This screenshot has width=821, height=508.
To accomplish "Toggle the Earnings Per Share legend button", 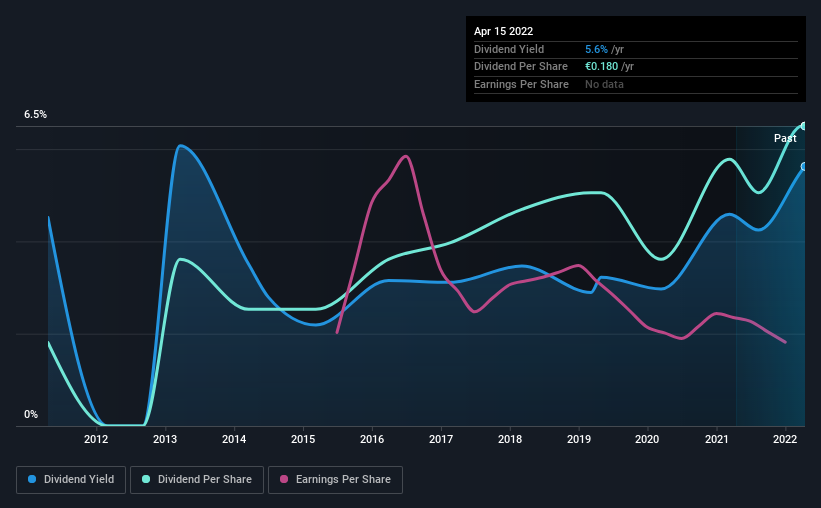I will coord(335,480).
